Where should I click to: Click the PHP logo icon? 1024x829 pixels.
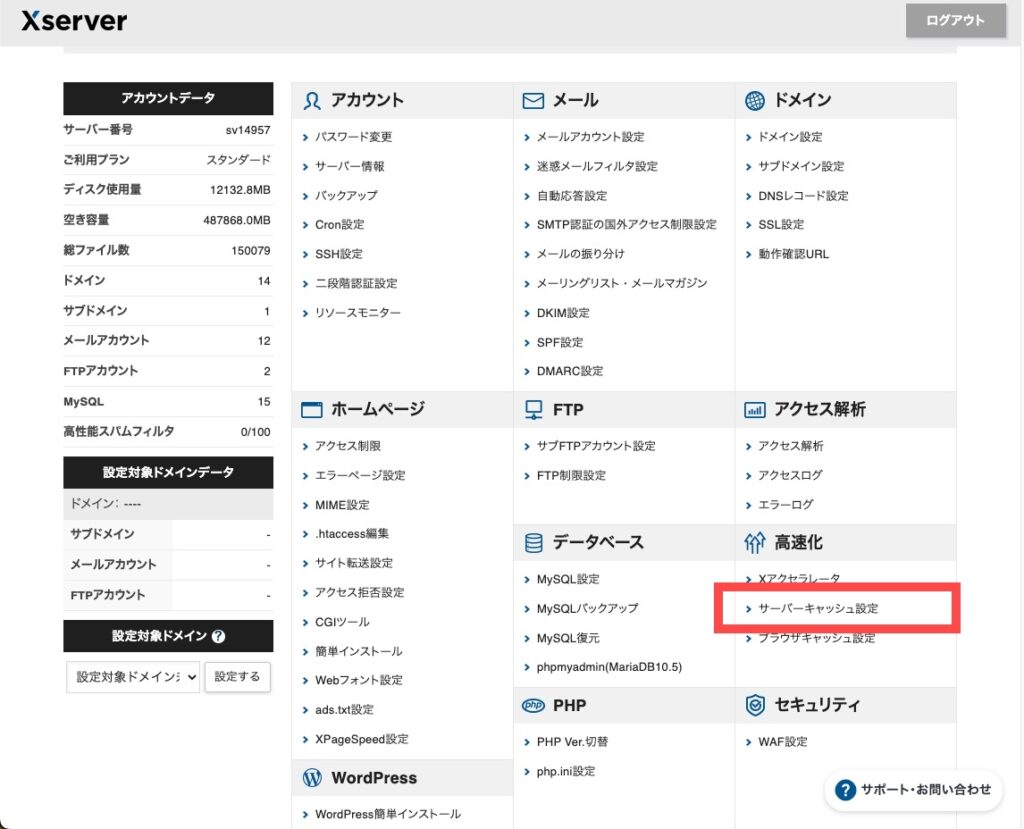click(x=533, y=706)
